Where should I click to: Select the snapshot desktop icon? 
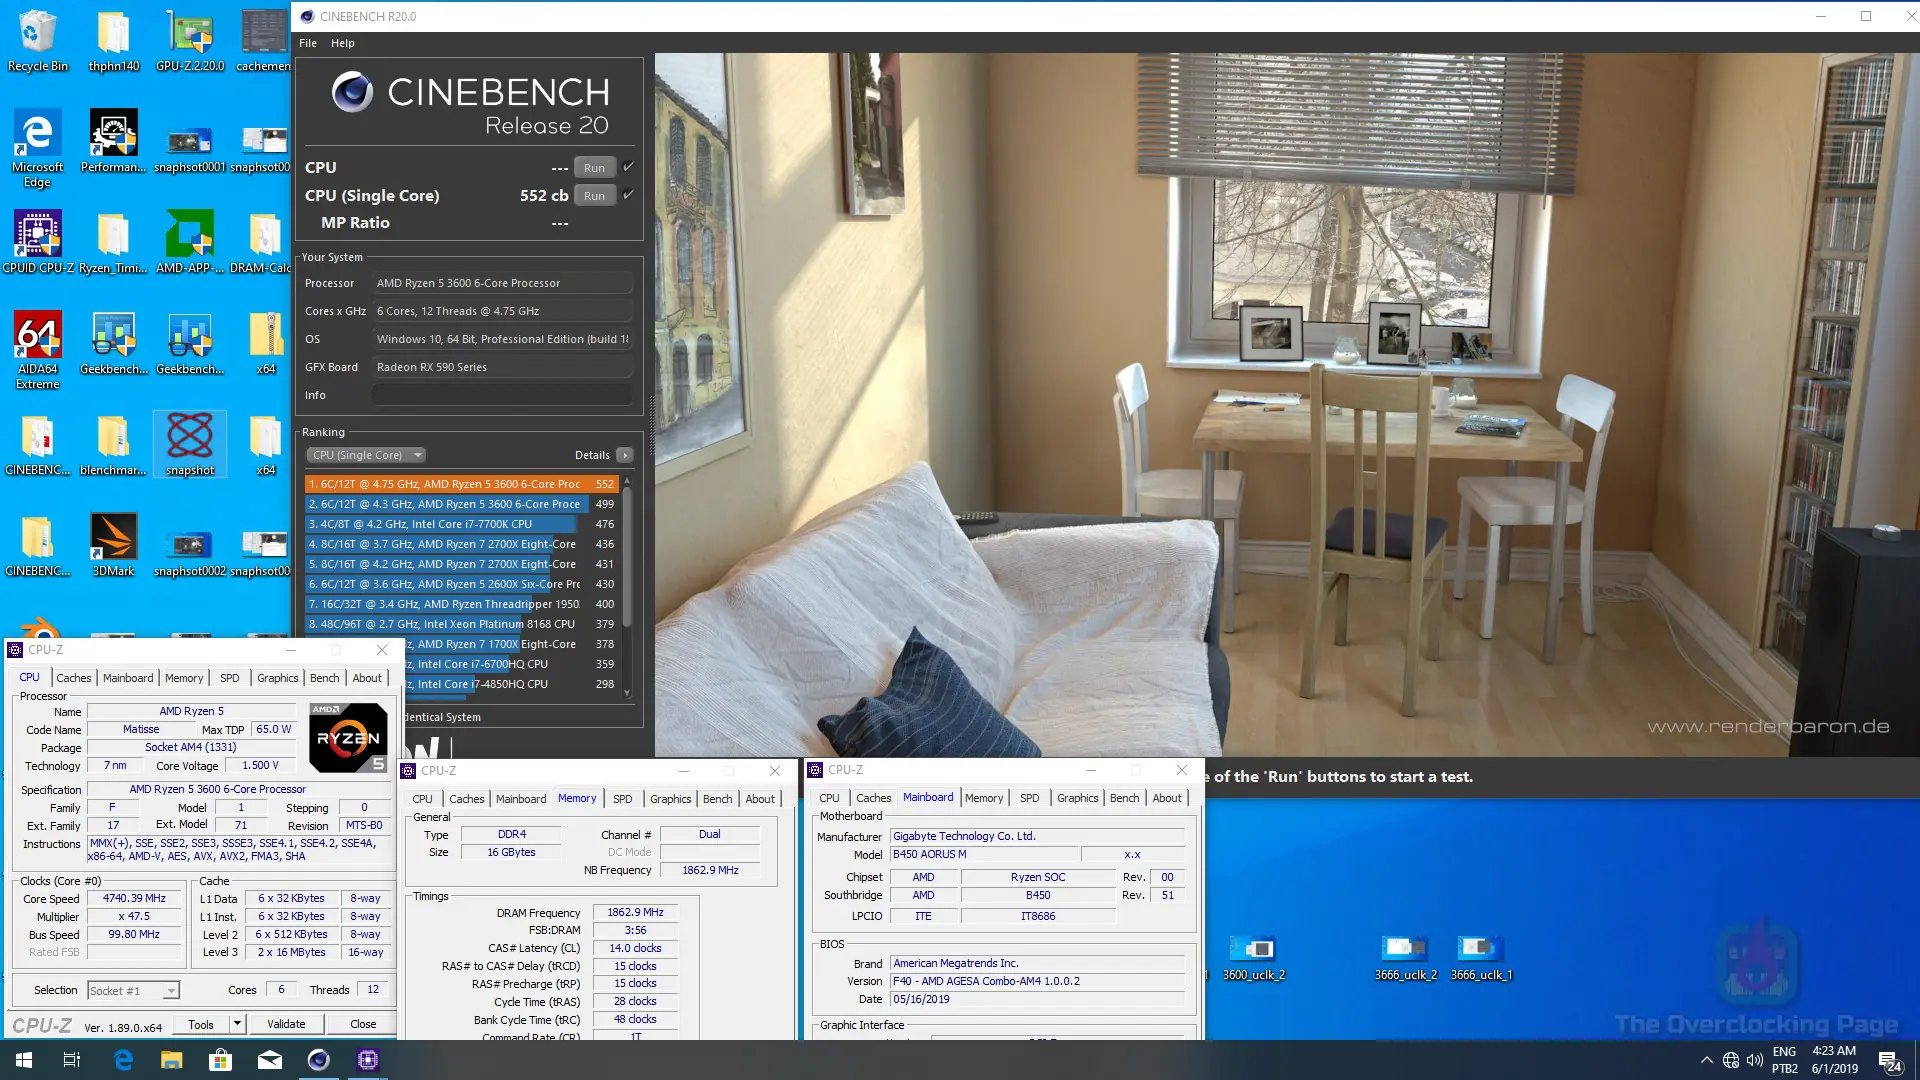tap(190, 444)
